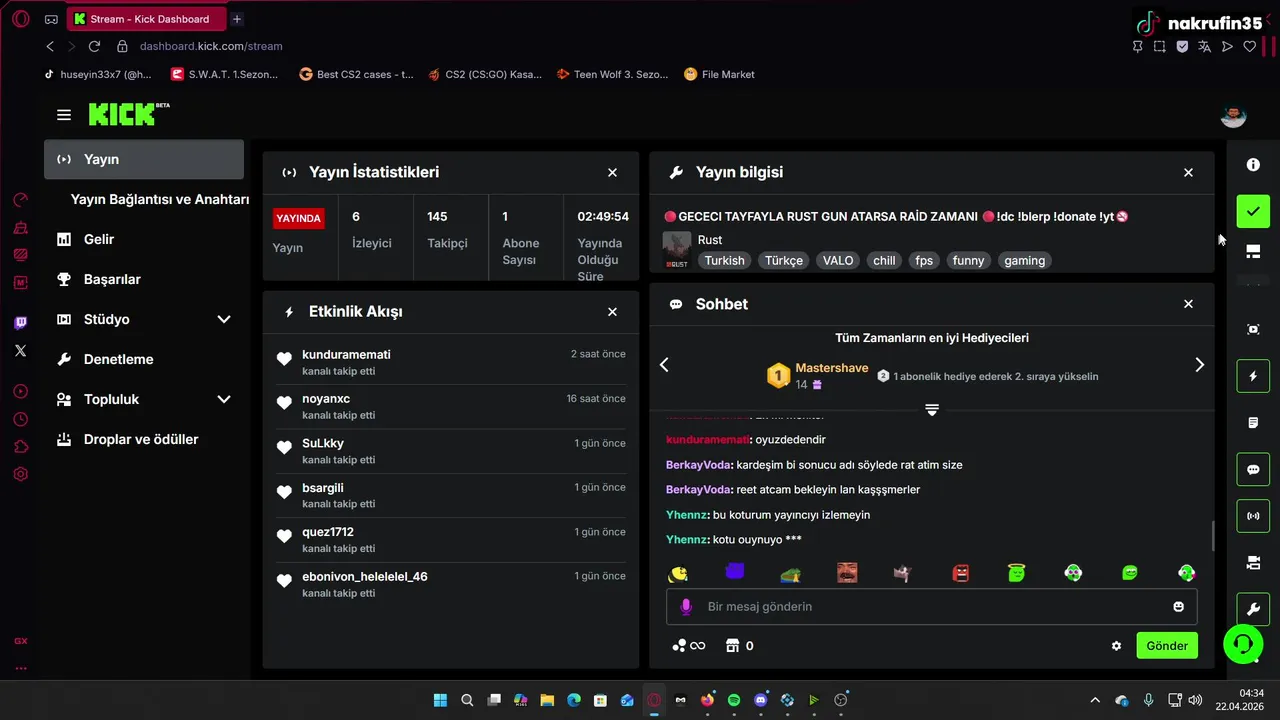This screenshot has height=720, width=1280.
Task: Insert the yellow Pac-Man emote
Action: tap(679, 573)
